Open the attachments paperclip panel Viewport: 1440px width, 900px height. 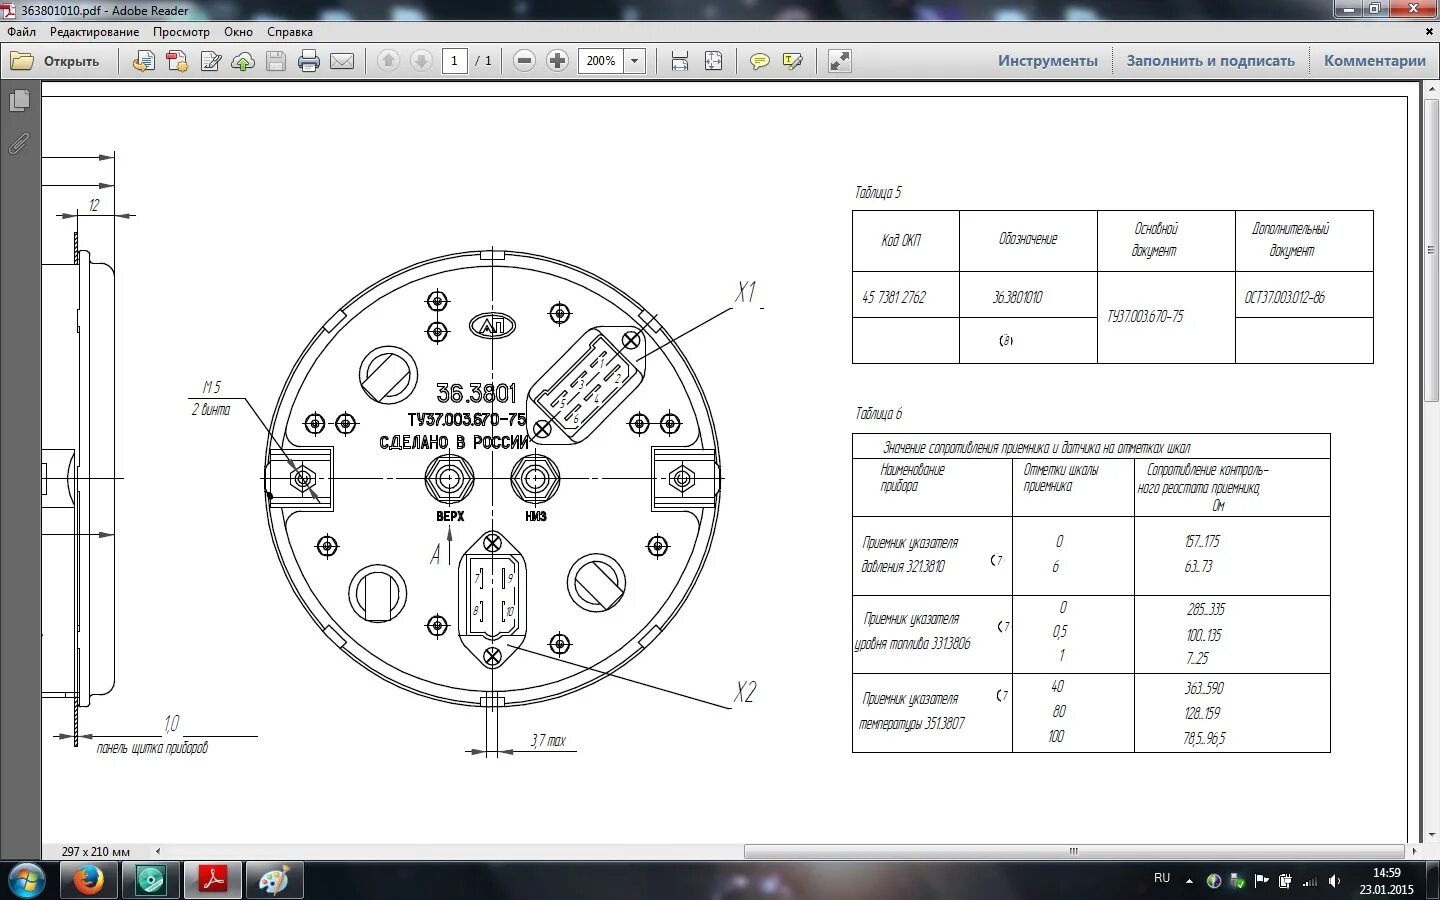tap(19, 144)
